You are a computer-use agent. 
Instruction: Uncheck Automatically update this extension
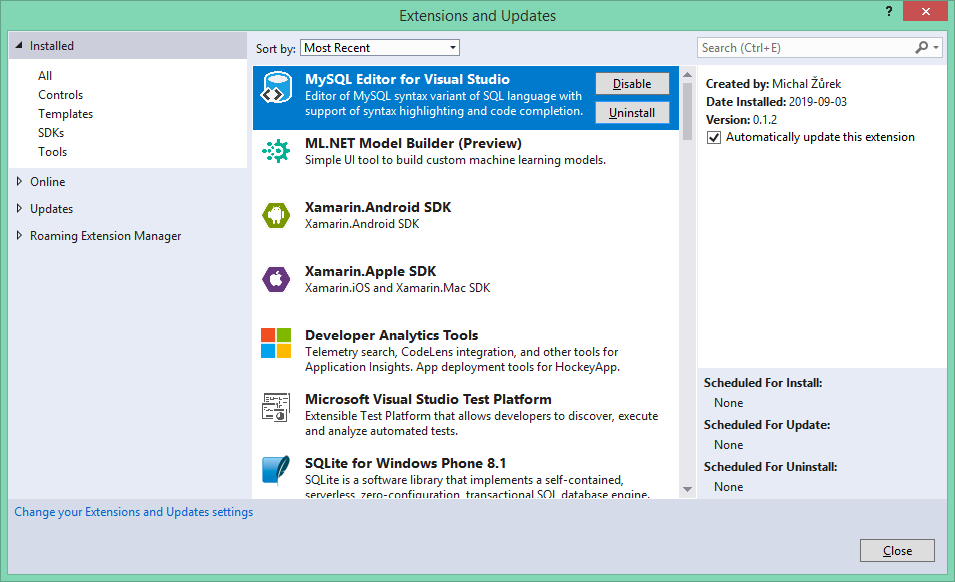pyautogui.click(x=712, y=137)
